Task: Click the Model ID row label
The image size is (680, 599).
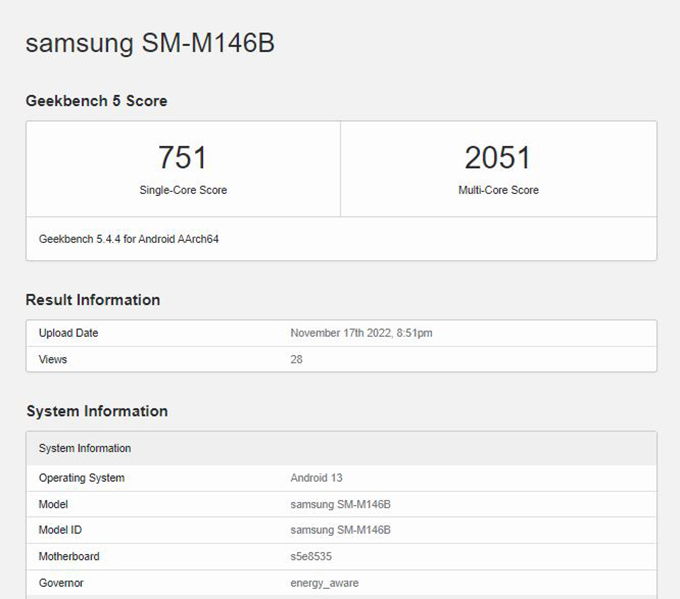Action: coord(60,530)
